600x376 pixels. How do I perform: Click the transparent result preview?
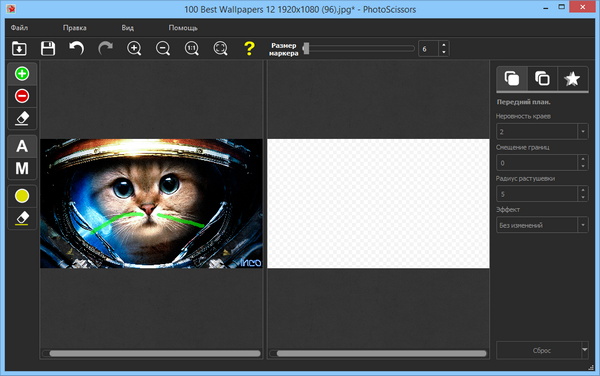point(378,203)
